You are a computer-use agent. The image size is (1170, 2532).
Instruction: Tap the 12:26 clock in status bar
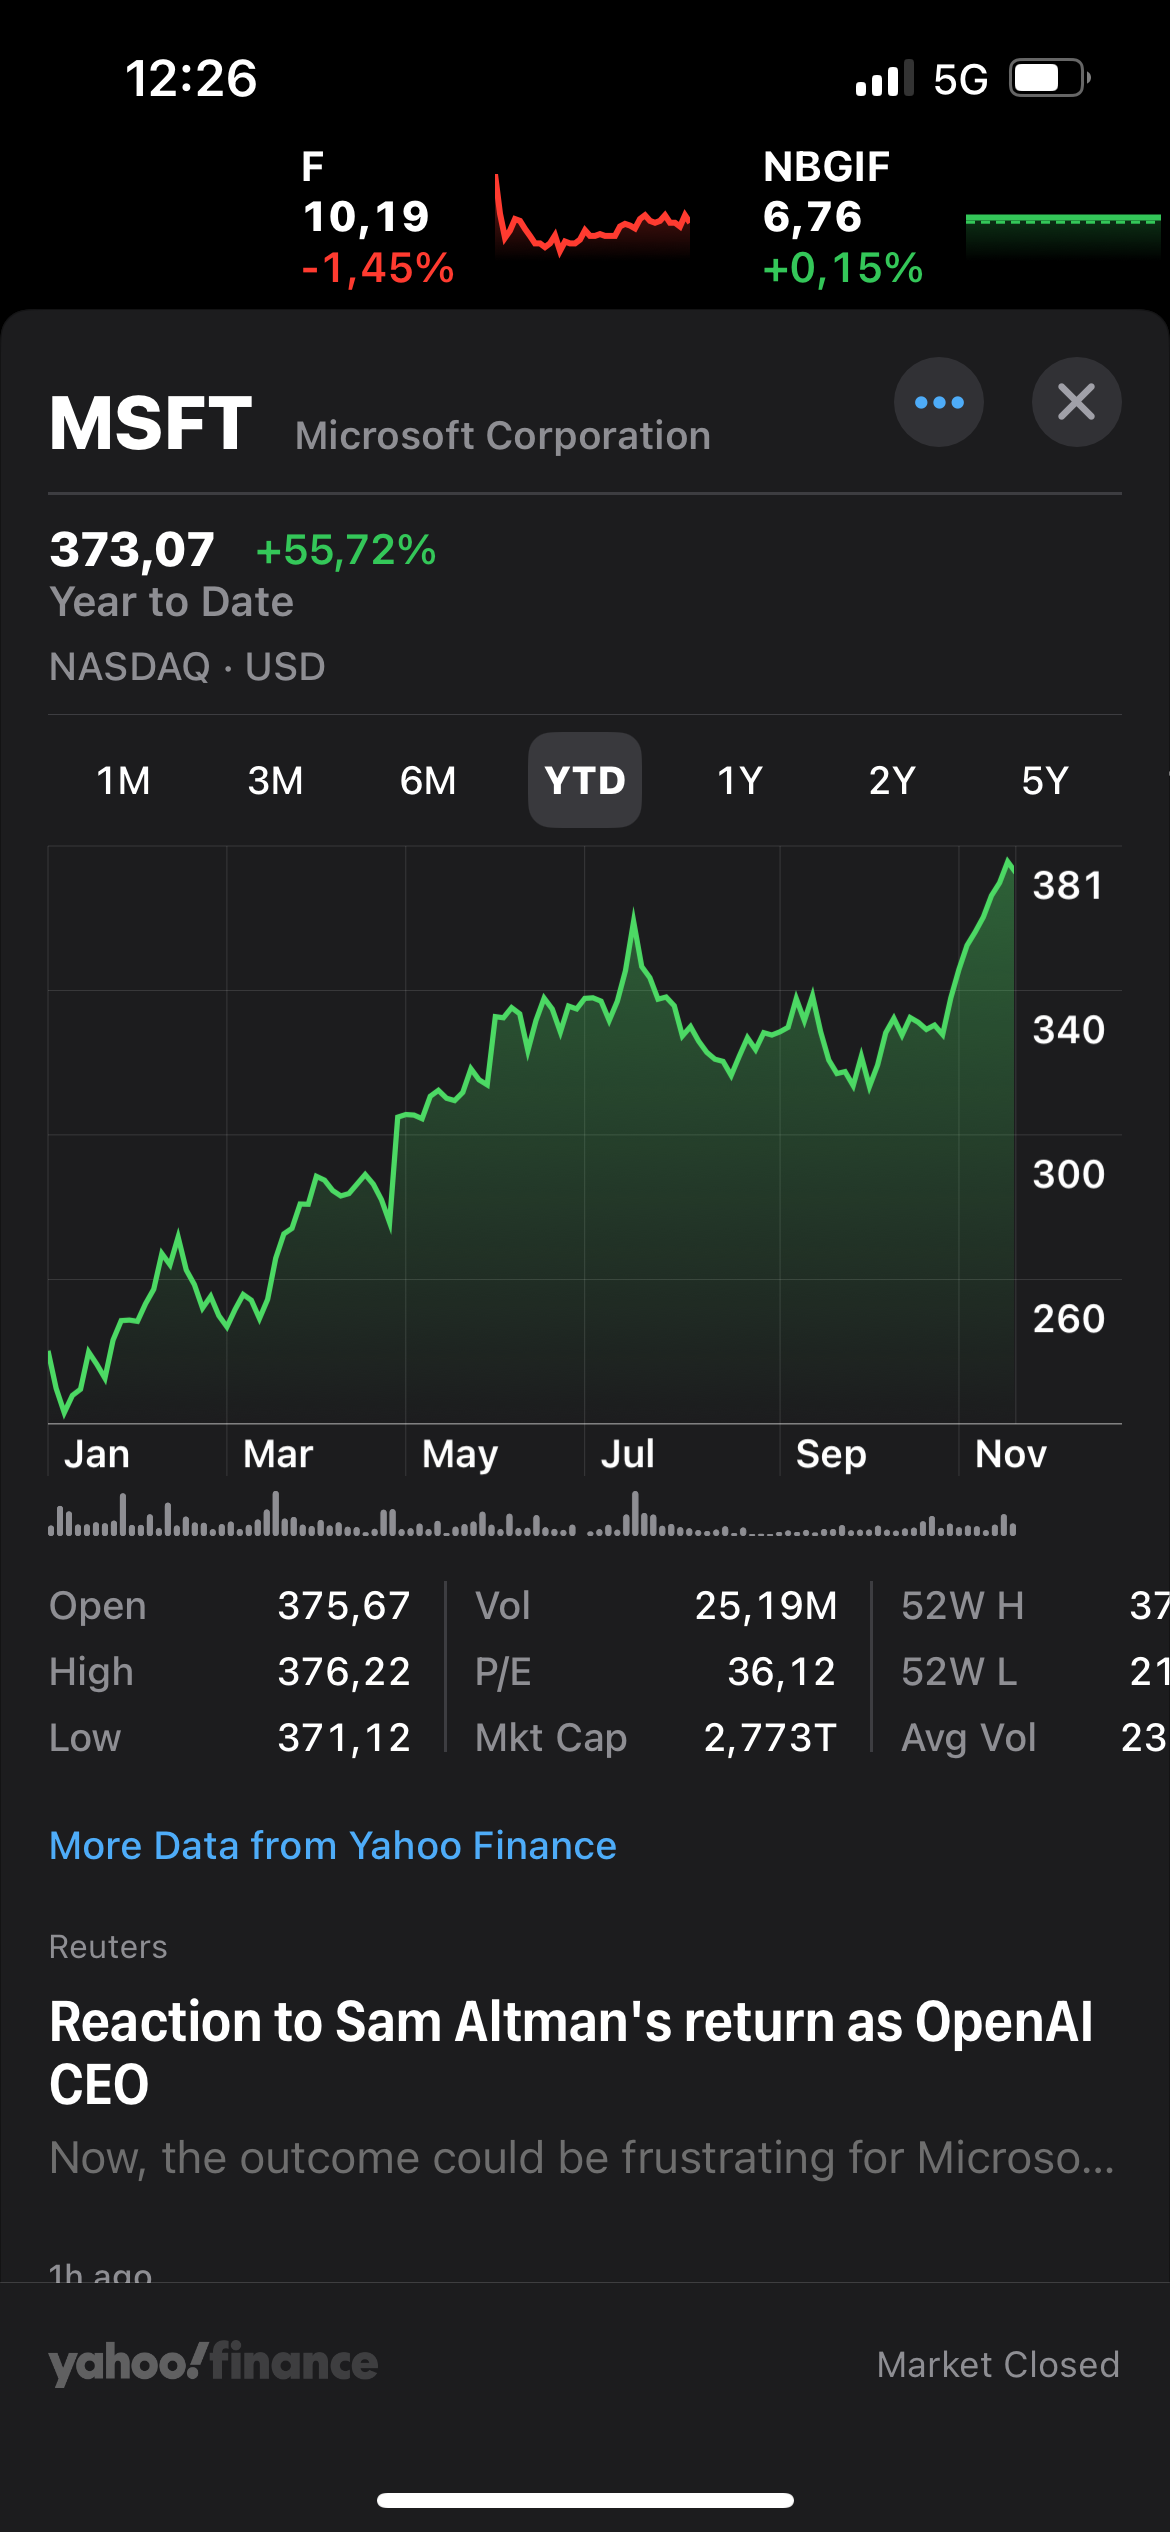191,78
